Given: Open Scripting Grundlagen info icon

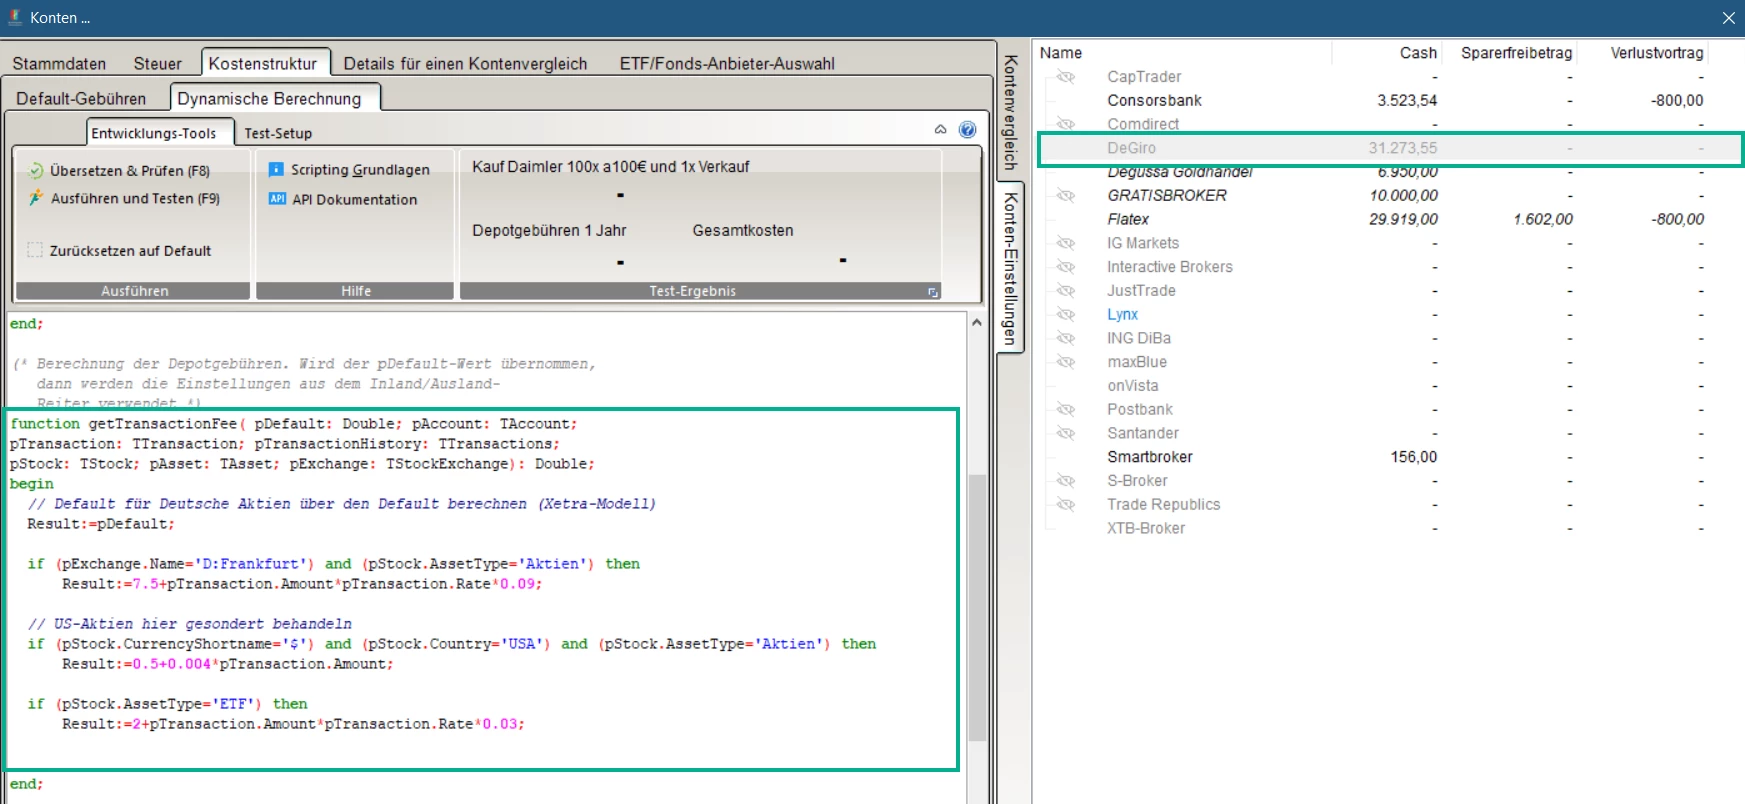Looking at the screenshot, I should [277, 170].
